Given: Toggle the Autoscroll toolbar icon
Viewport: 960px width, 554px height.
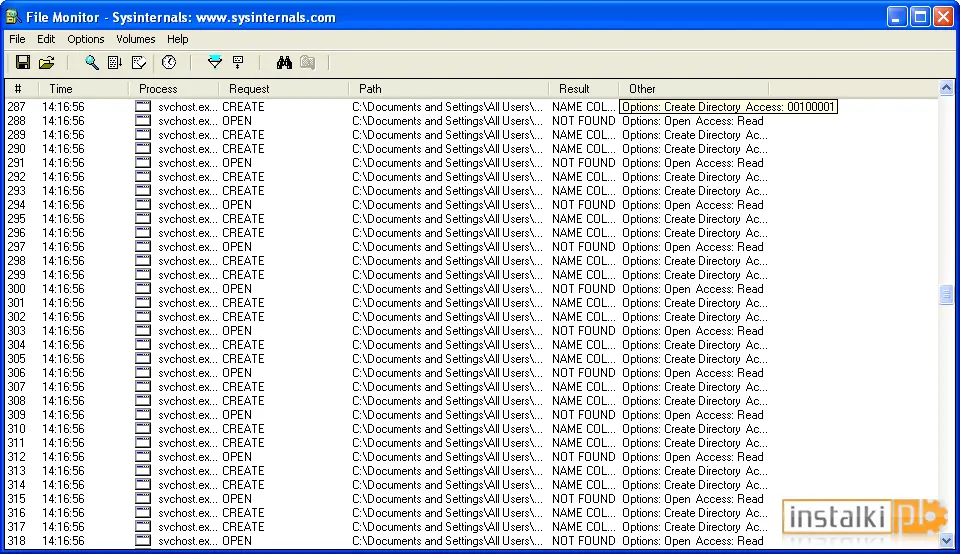Looking at the screenshot, I should click(x=115, y=62).
